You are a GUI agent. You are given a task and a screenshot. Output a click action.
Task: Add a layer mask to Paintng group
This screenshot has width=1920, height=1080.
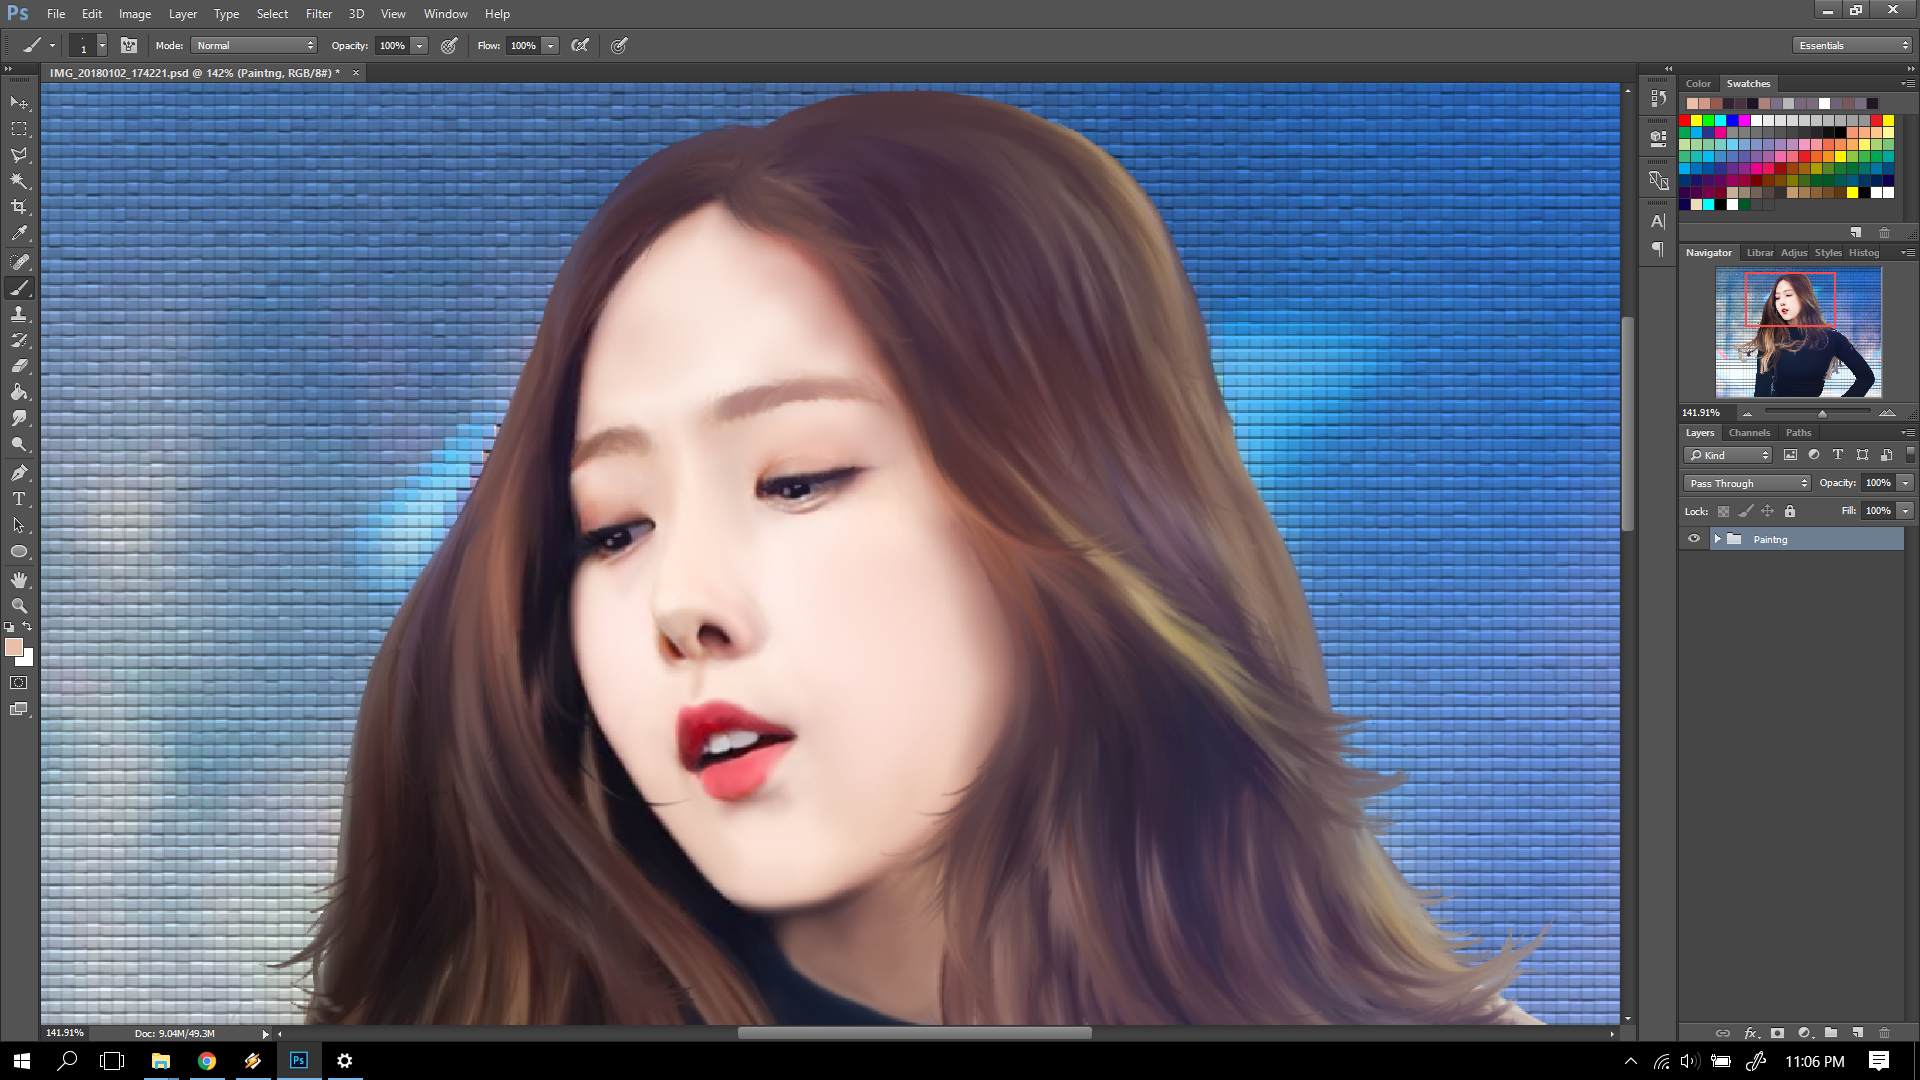(x=1777, y=1033)
